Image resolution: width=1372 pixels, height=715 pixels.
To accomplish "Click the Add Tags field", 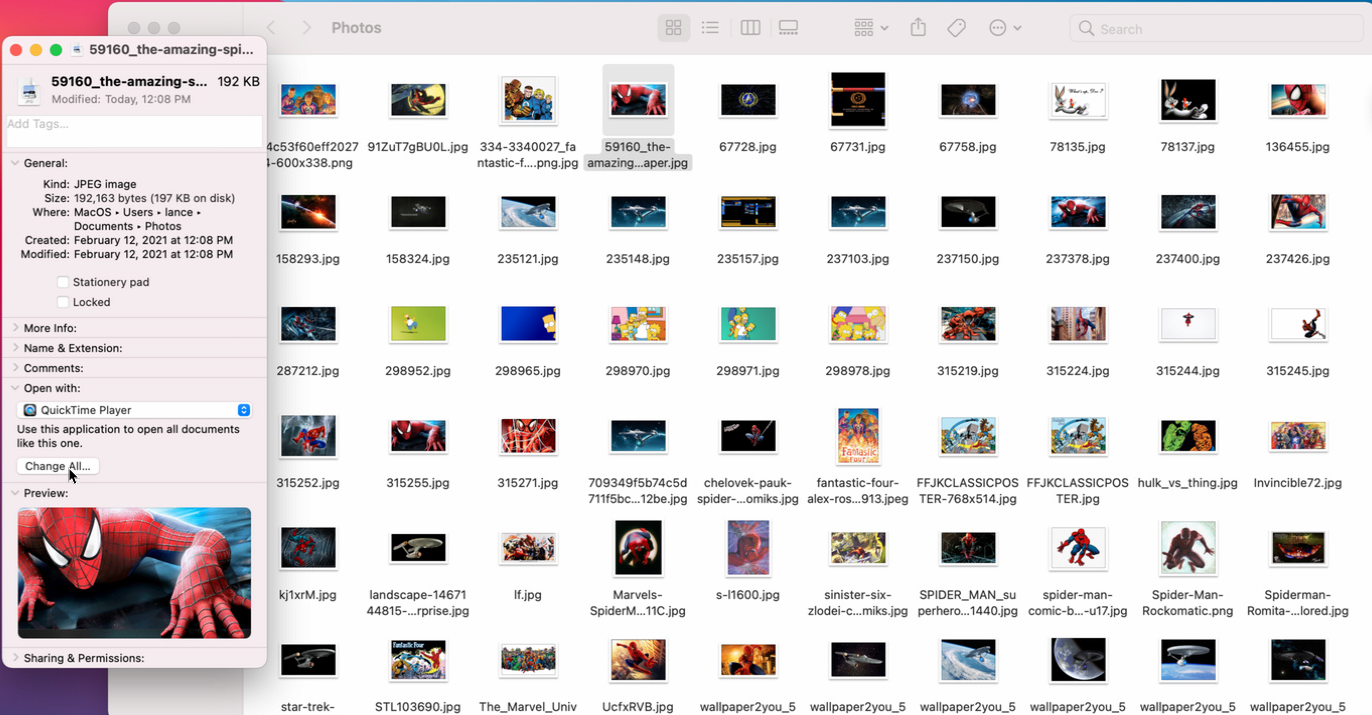I will [134, 131].
